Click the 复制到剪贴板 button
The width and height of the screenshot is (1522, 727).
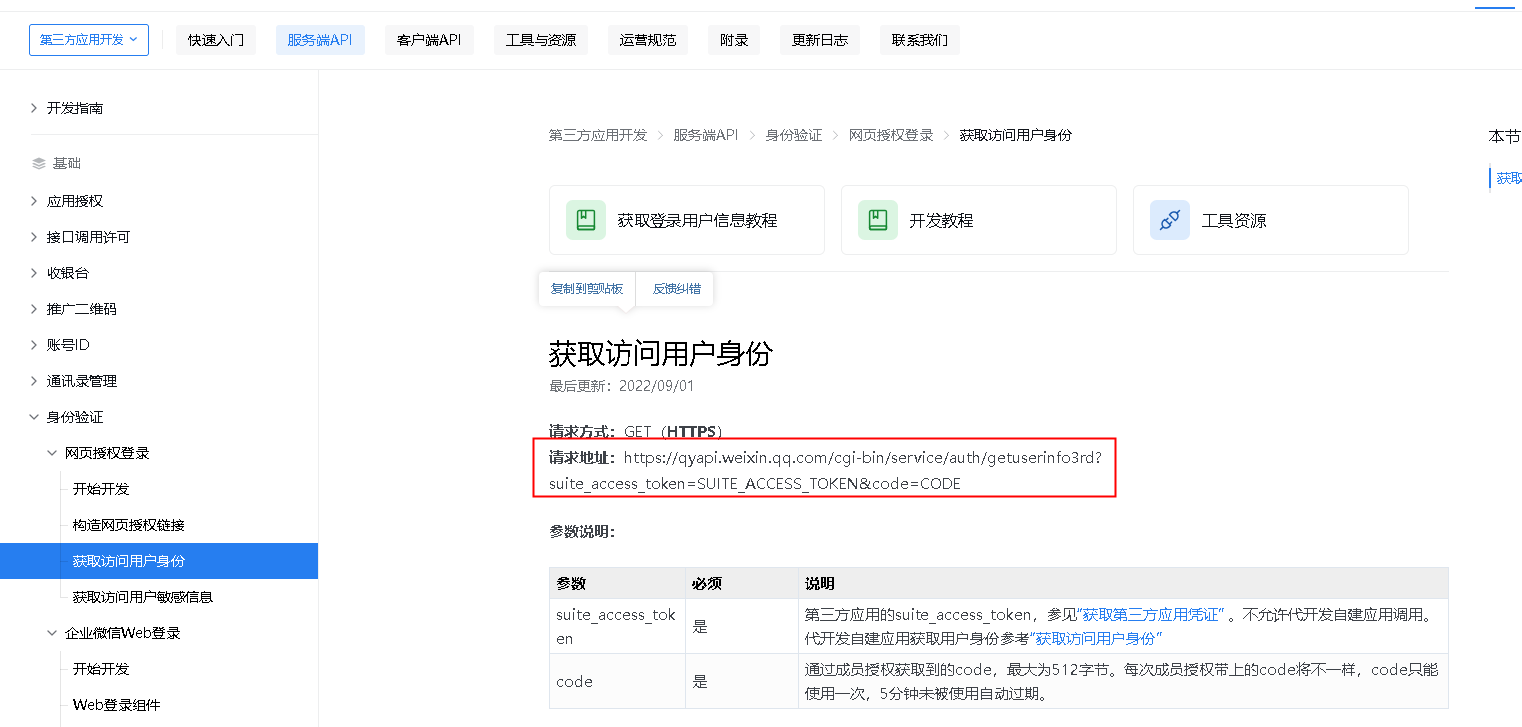pos(586,288)
